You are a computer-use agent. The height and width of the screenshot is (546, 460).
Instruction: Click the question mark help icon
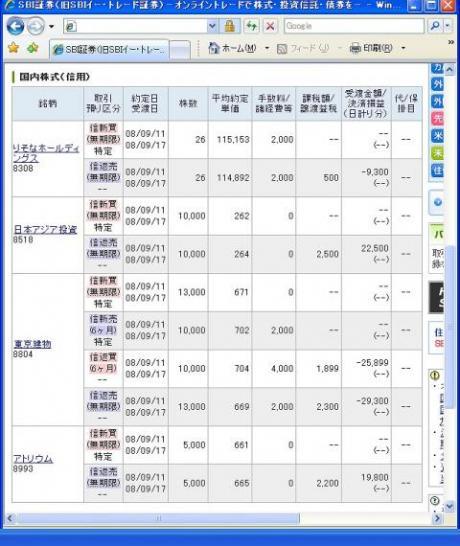point(434,500)
